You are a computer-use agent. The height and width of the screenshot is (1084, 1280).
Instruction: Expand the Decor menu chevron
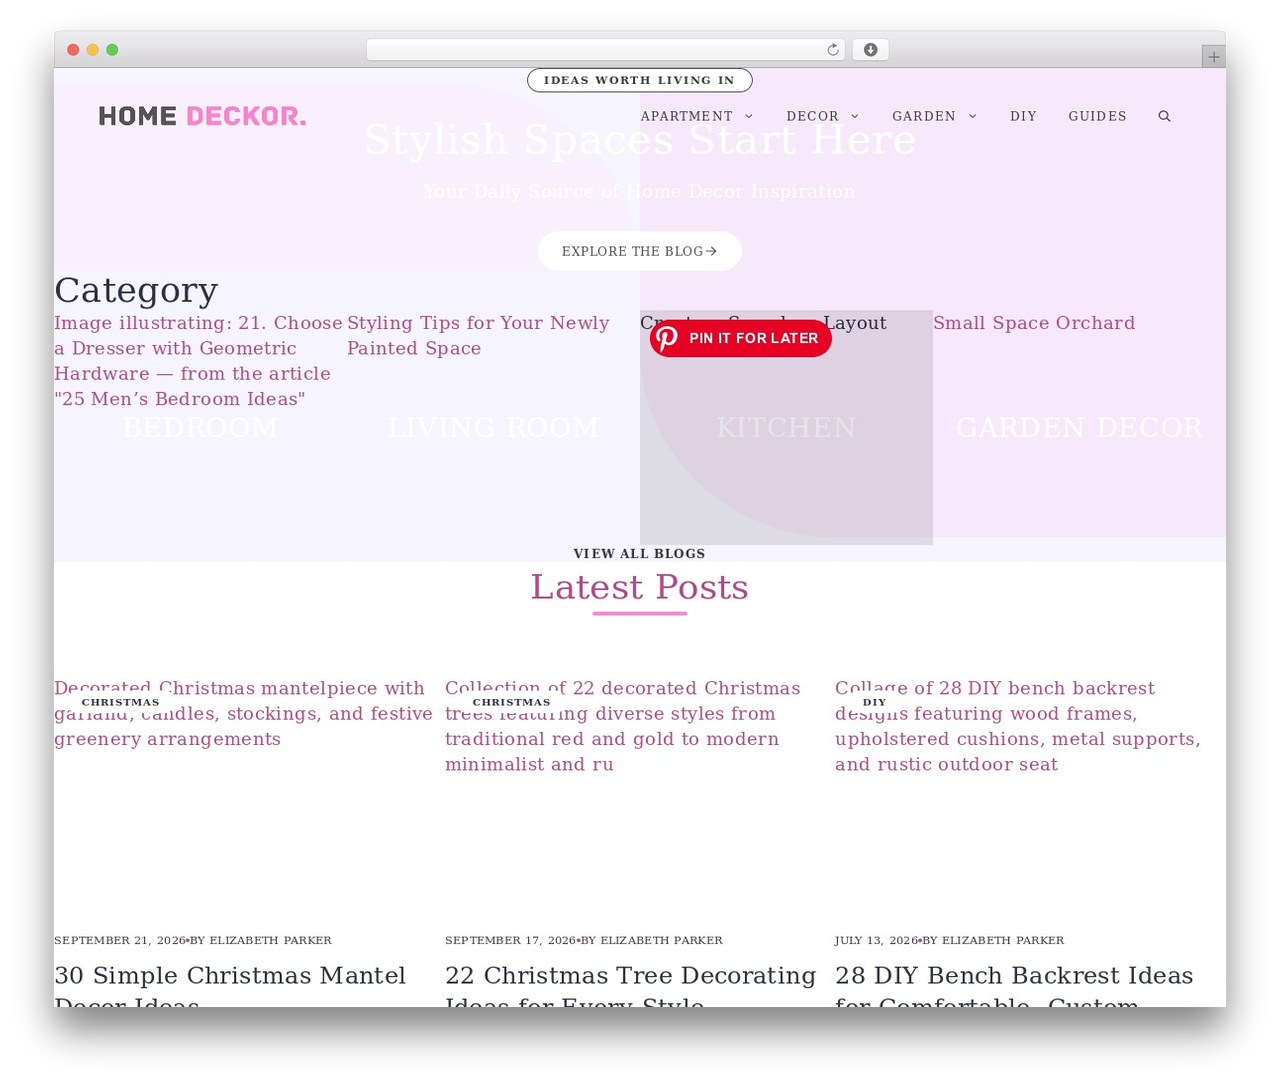[855, 116]
